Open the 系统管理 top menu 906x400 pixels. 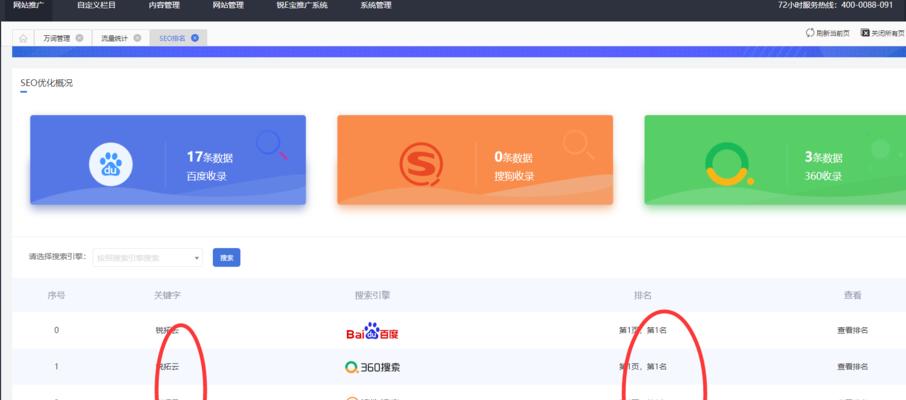[376, 5]
